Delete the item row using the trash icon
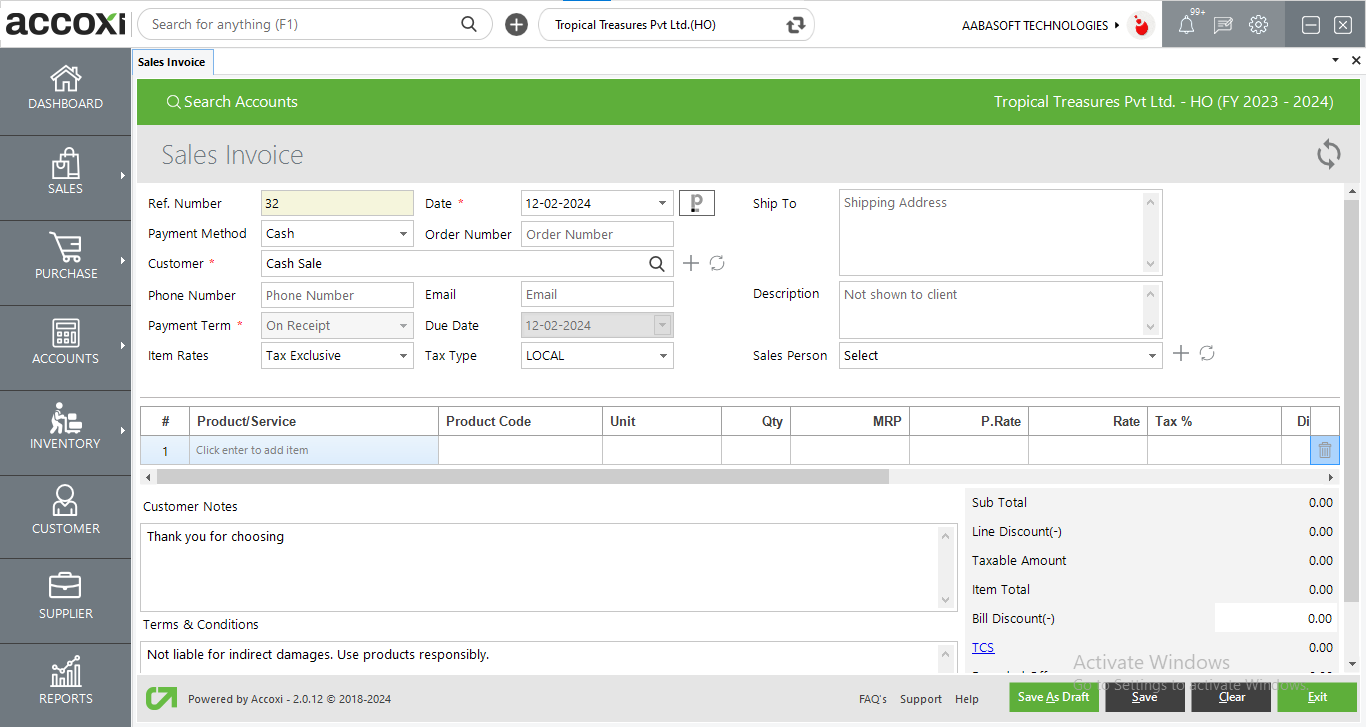Screen dimensions: 1366x727 click(1324, 450)
